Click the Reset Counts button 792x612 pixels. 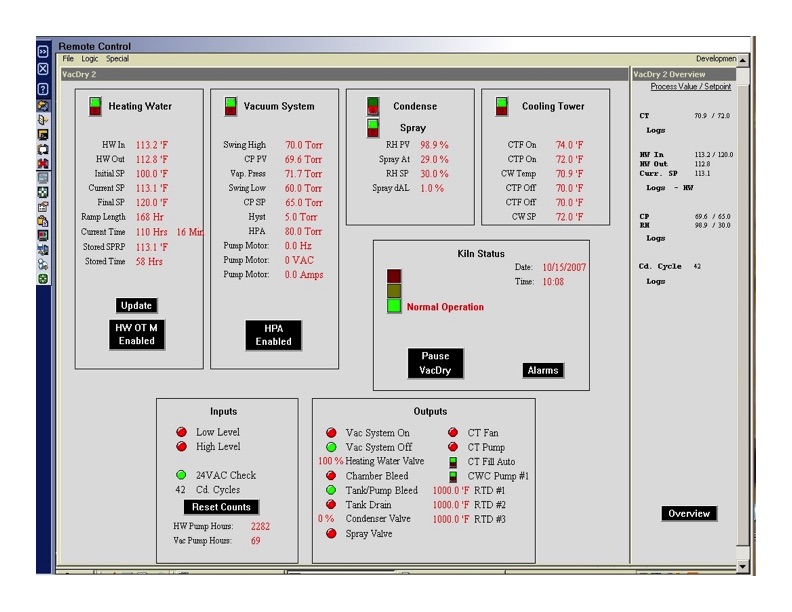coord(222,507)
